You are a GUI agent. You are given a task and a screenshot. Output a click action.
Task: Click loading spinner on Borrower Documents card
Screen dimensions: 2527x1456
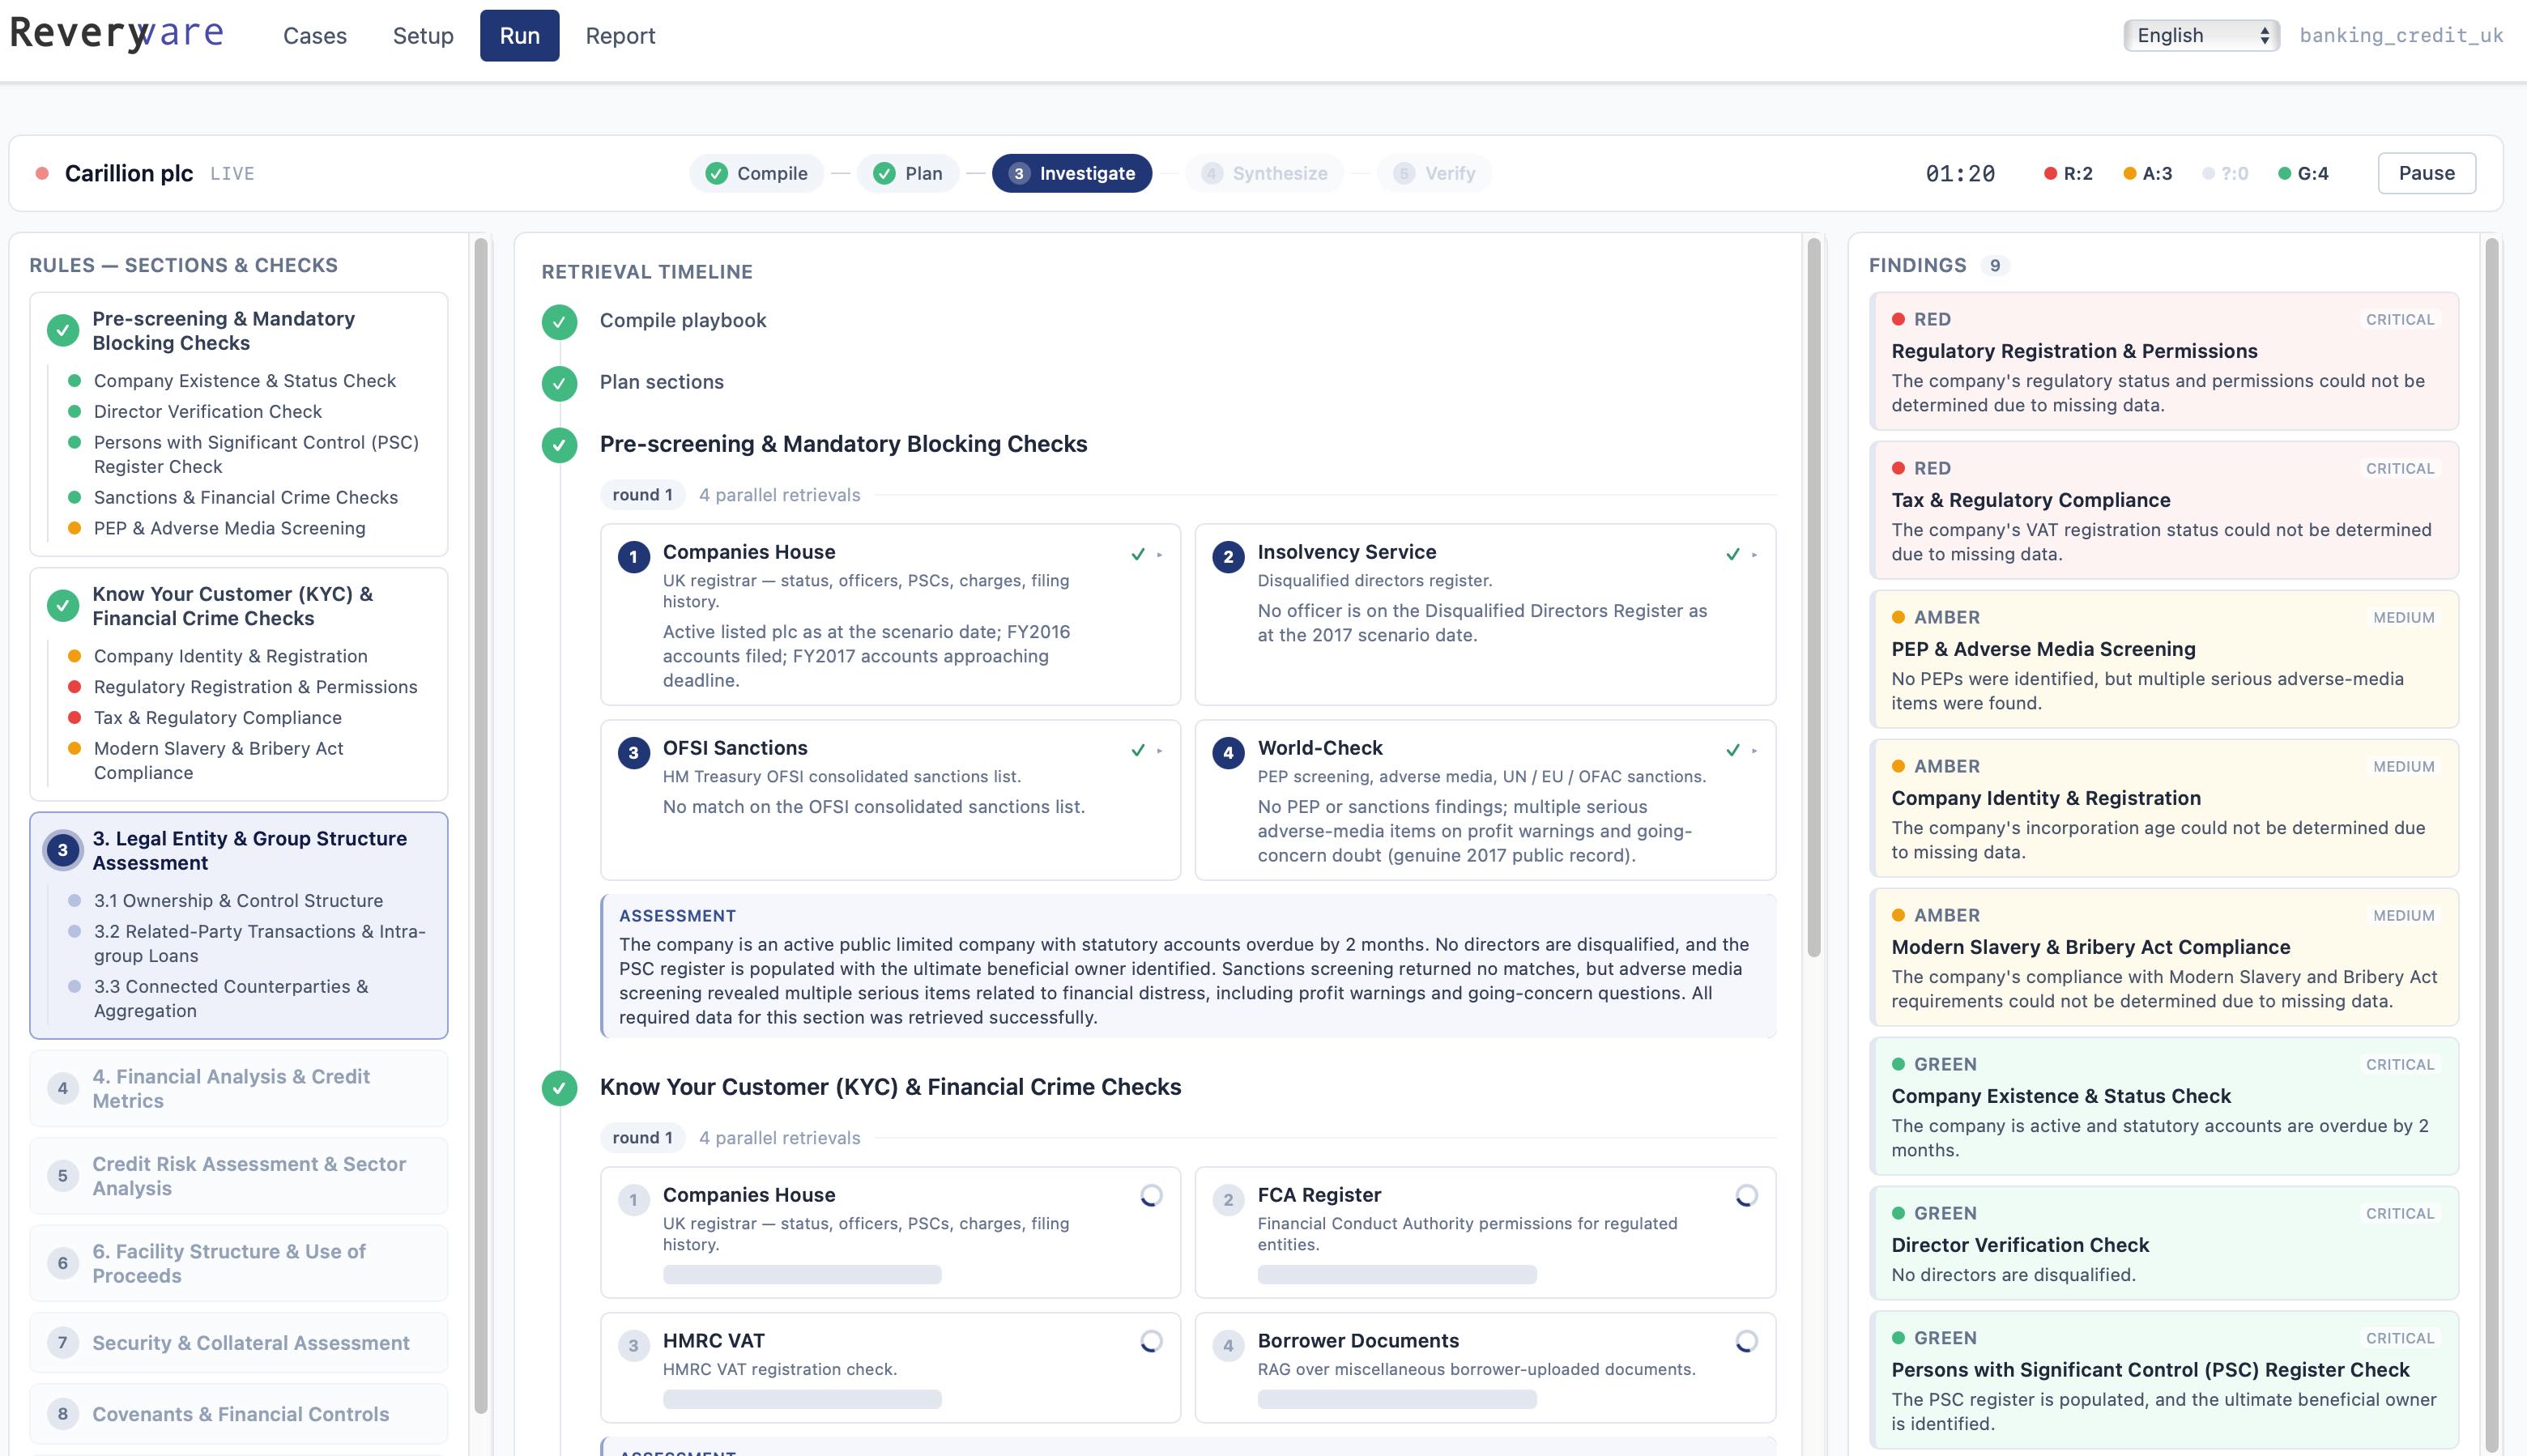pyautogui.click(x=1746, y=1341)
